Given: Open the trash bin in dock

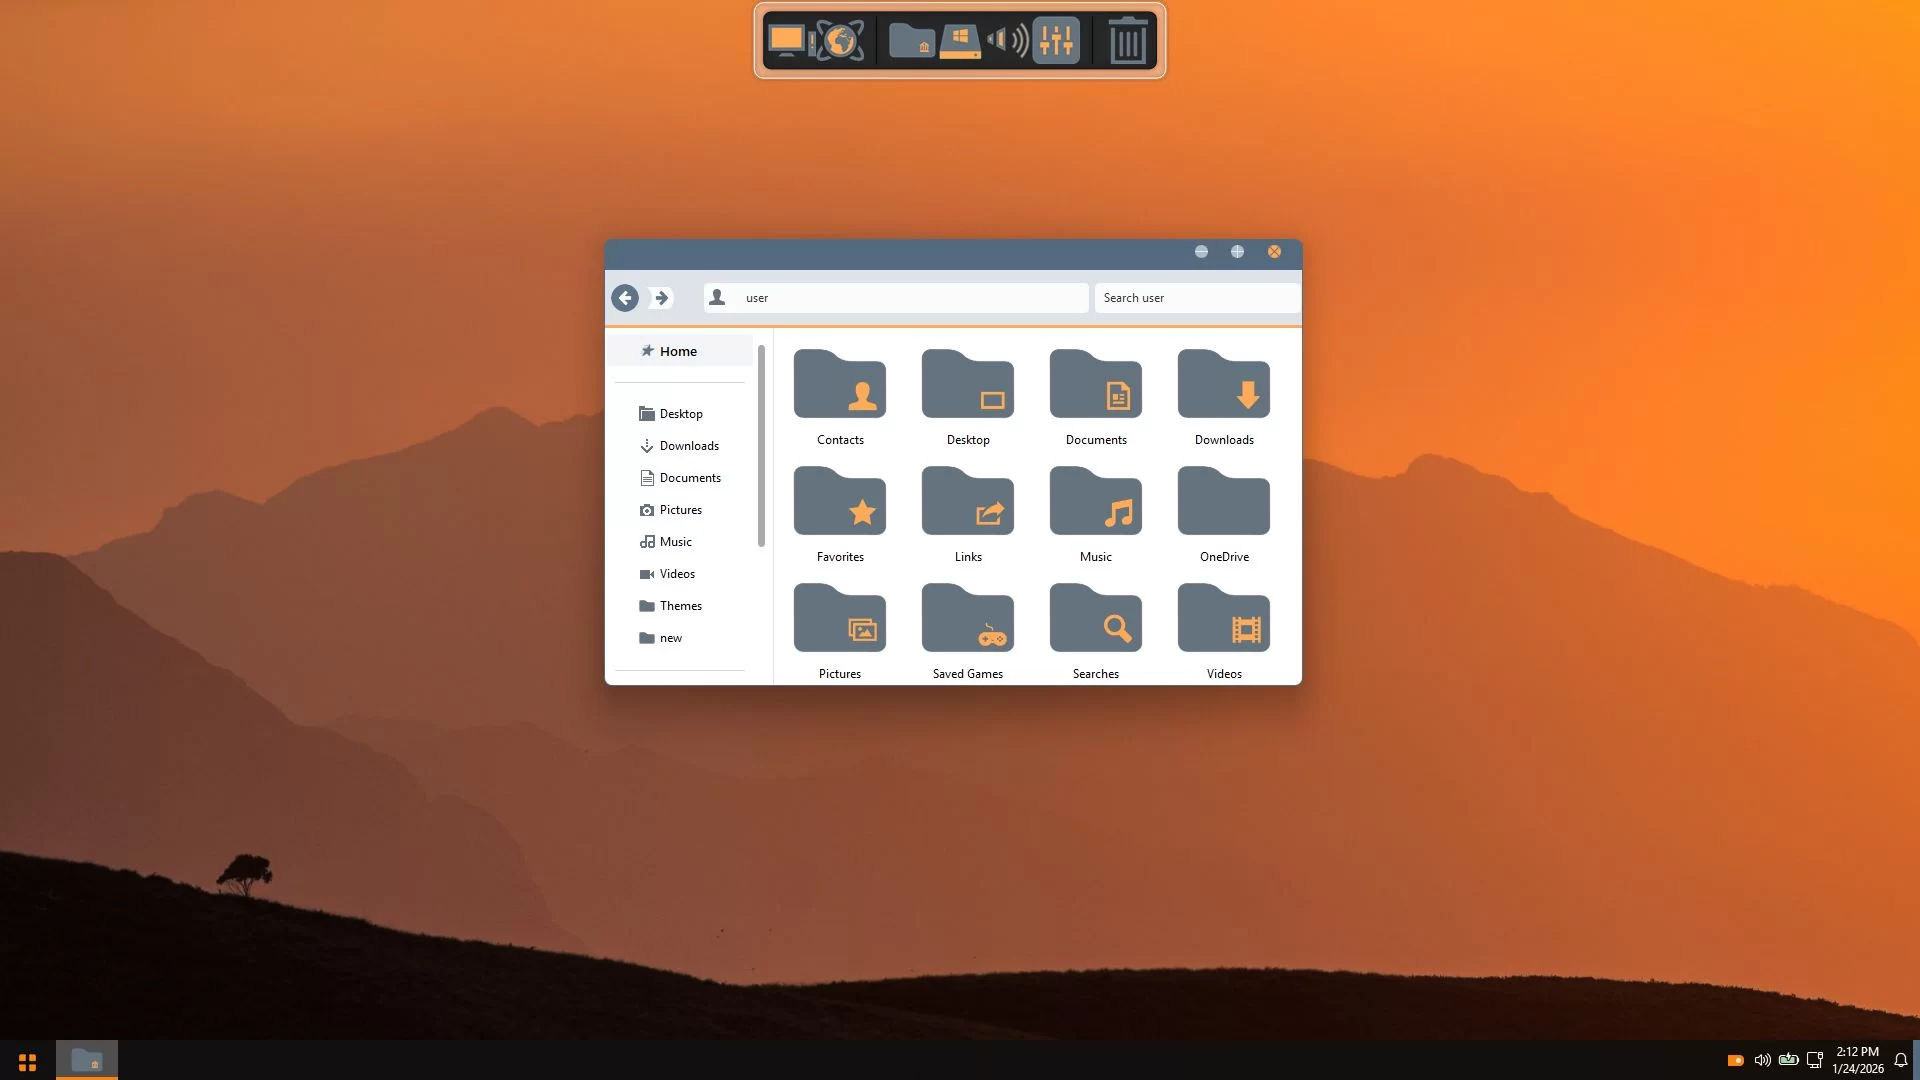Looking at the screenshot, I should [x=1127, y=41].
